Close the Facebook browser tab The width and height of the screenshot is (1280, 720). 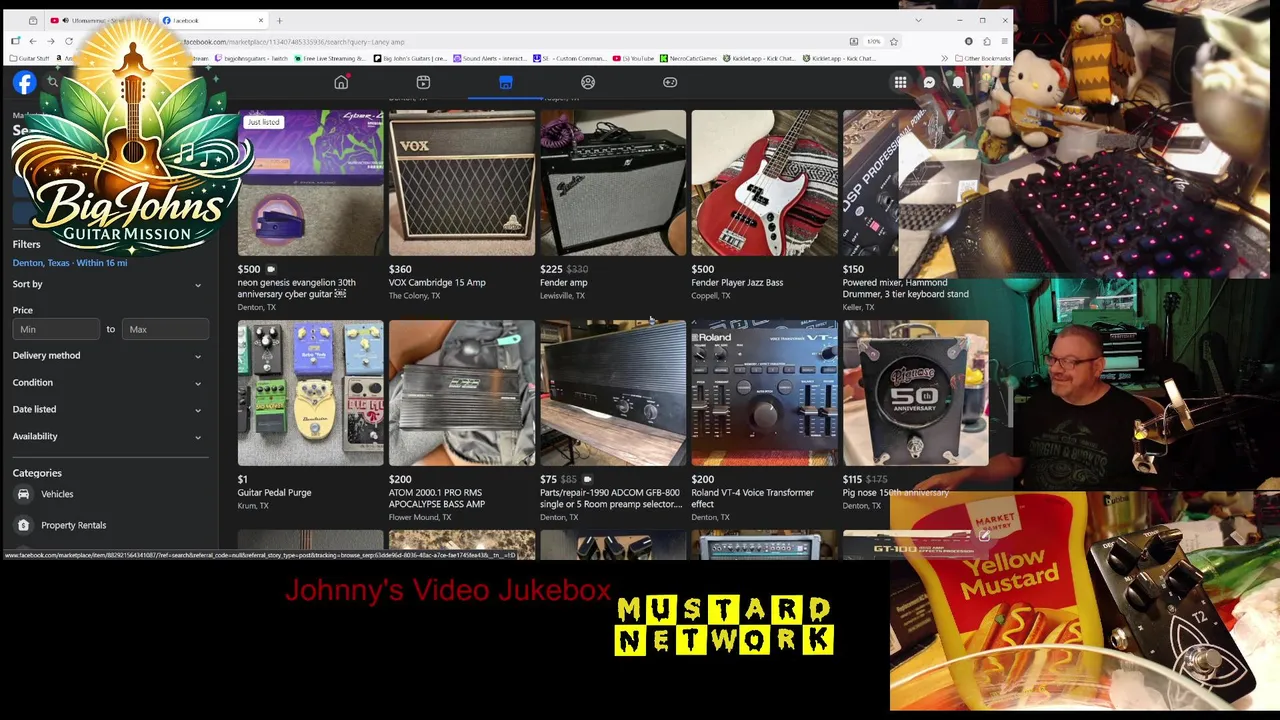[x=261, y=20]
